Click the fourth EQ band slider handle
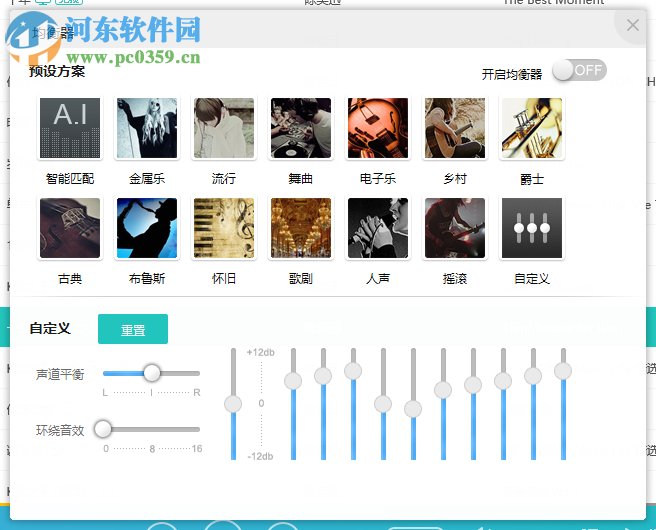This screenshot has width=656, height=530. point(383,404)
